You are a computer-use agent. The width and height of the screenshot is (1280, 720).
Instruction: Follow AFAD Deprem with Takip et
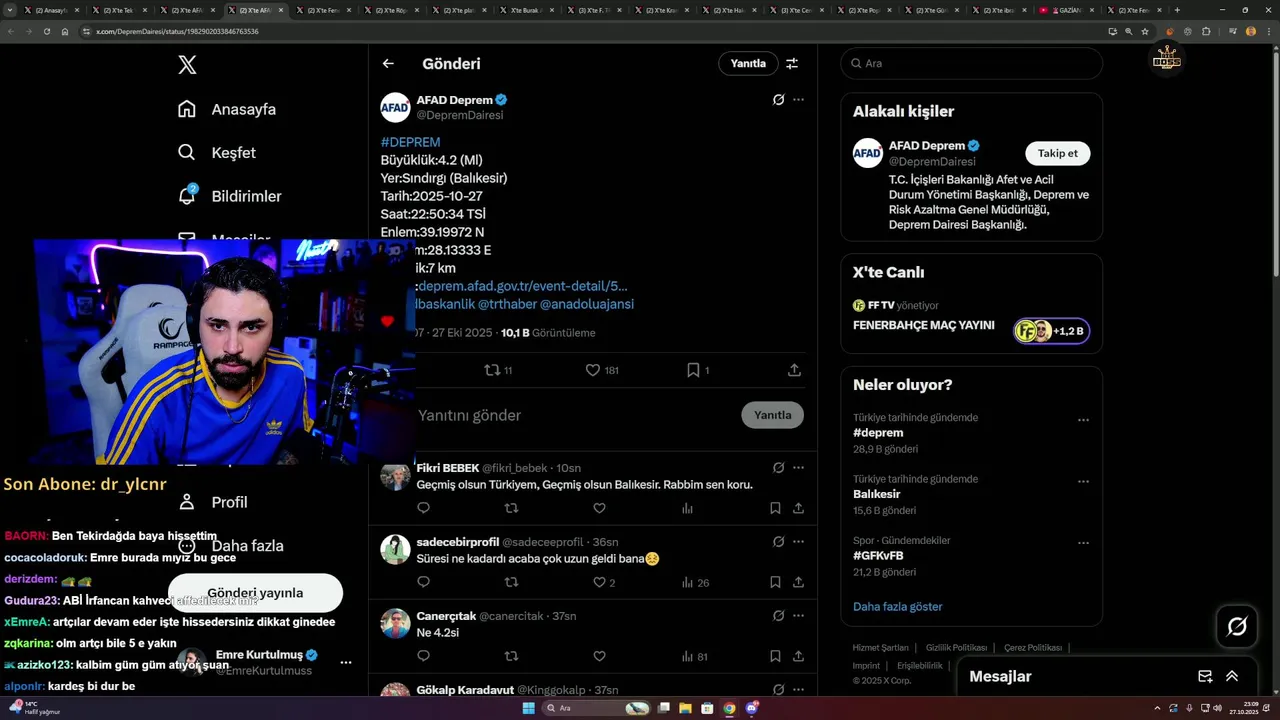tap(1058, 153)
